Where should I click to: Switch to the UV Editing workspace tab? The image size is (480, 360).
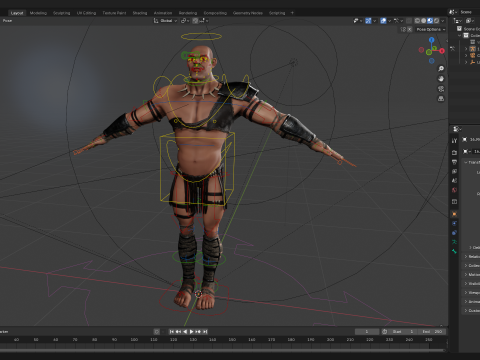click(x=86, y=13)
